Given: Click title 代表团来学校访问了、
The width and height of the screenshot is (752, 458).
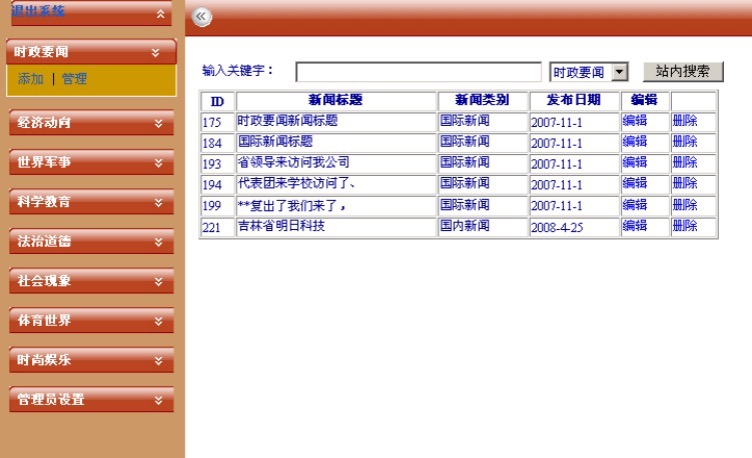Looking at the screenshot, I should [297, 183].
